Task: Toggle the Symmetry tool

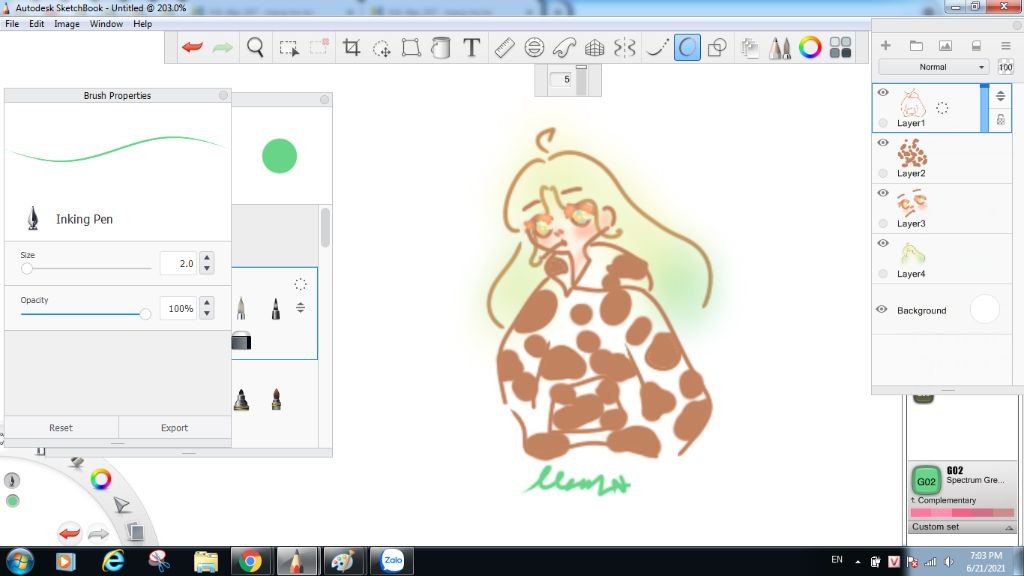Action: (x=624, y=48)
